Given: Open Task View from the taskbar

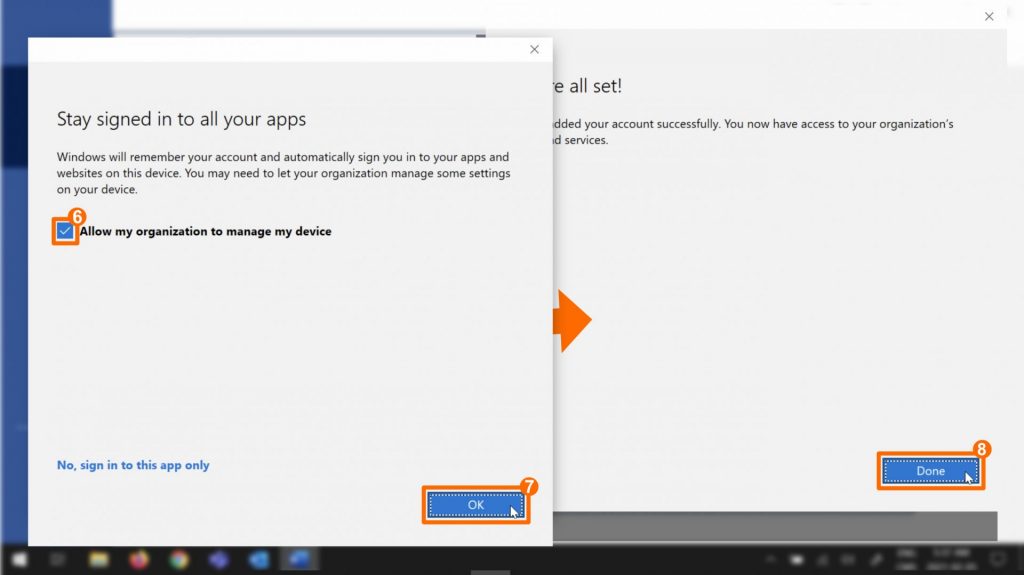Looking at the screenshot, I should [x=58, y=559].
